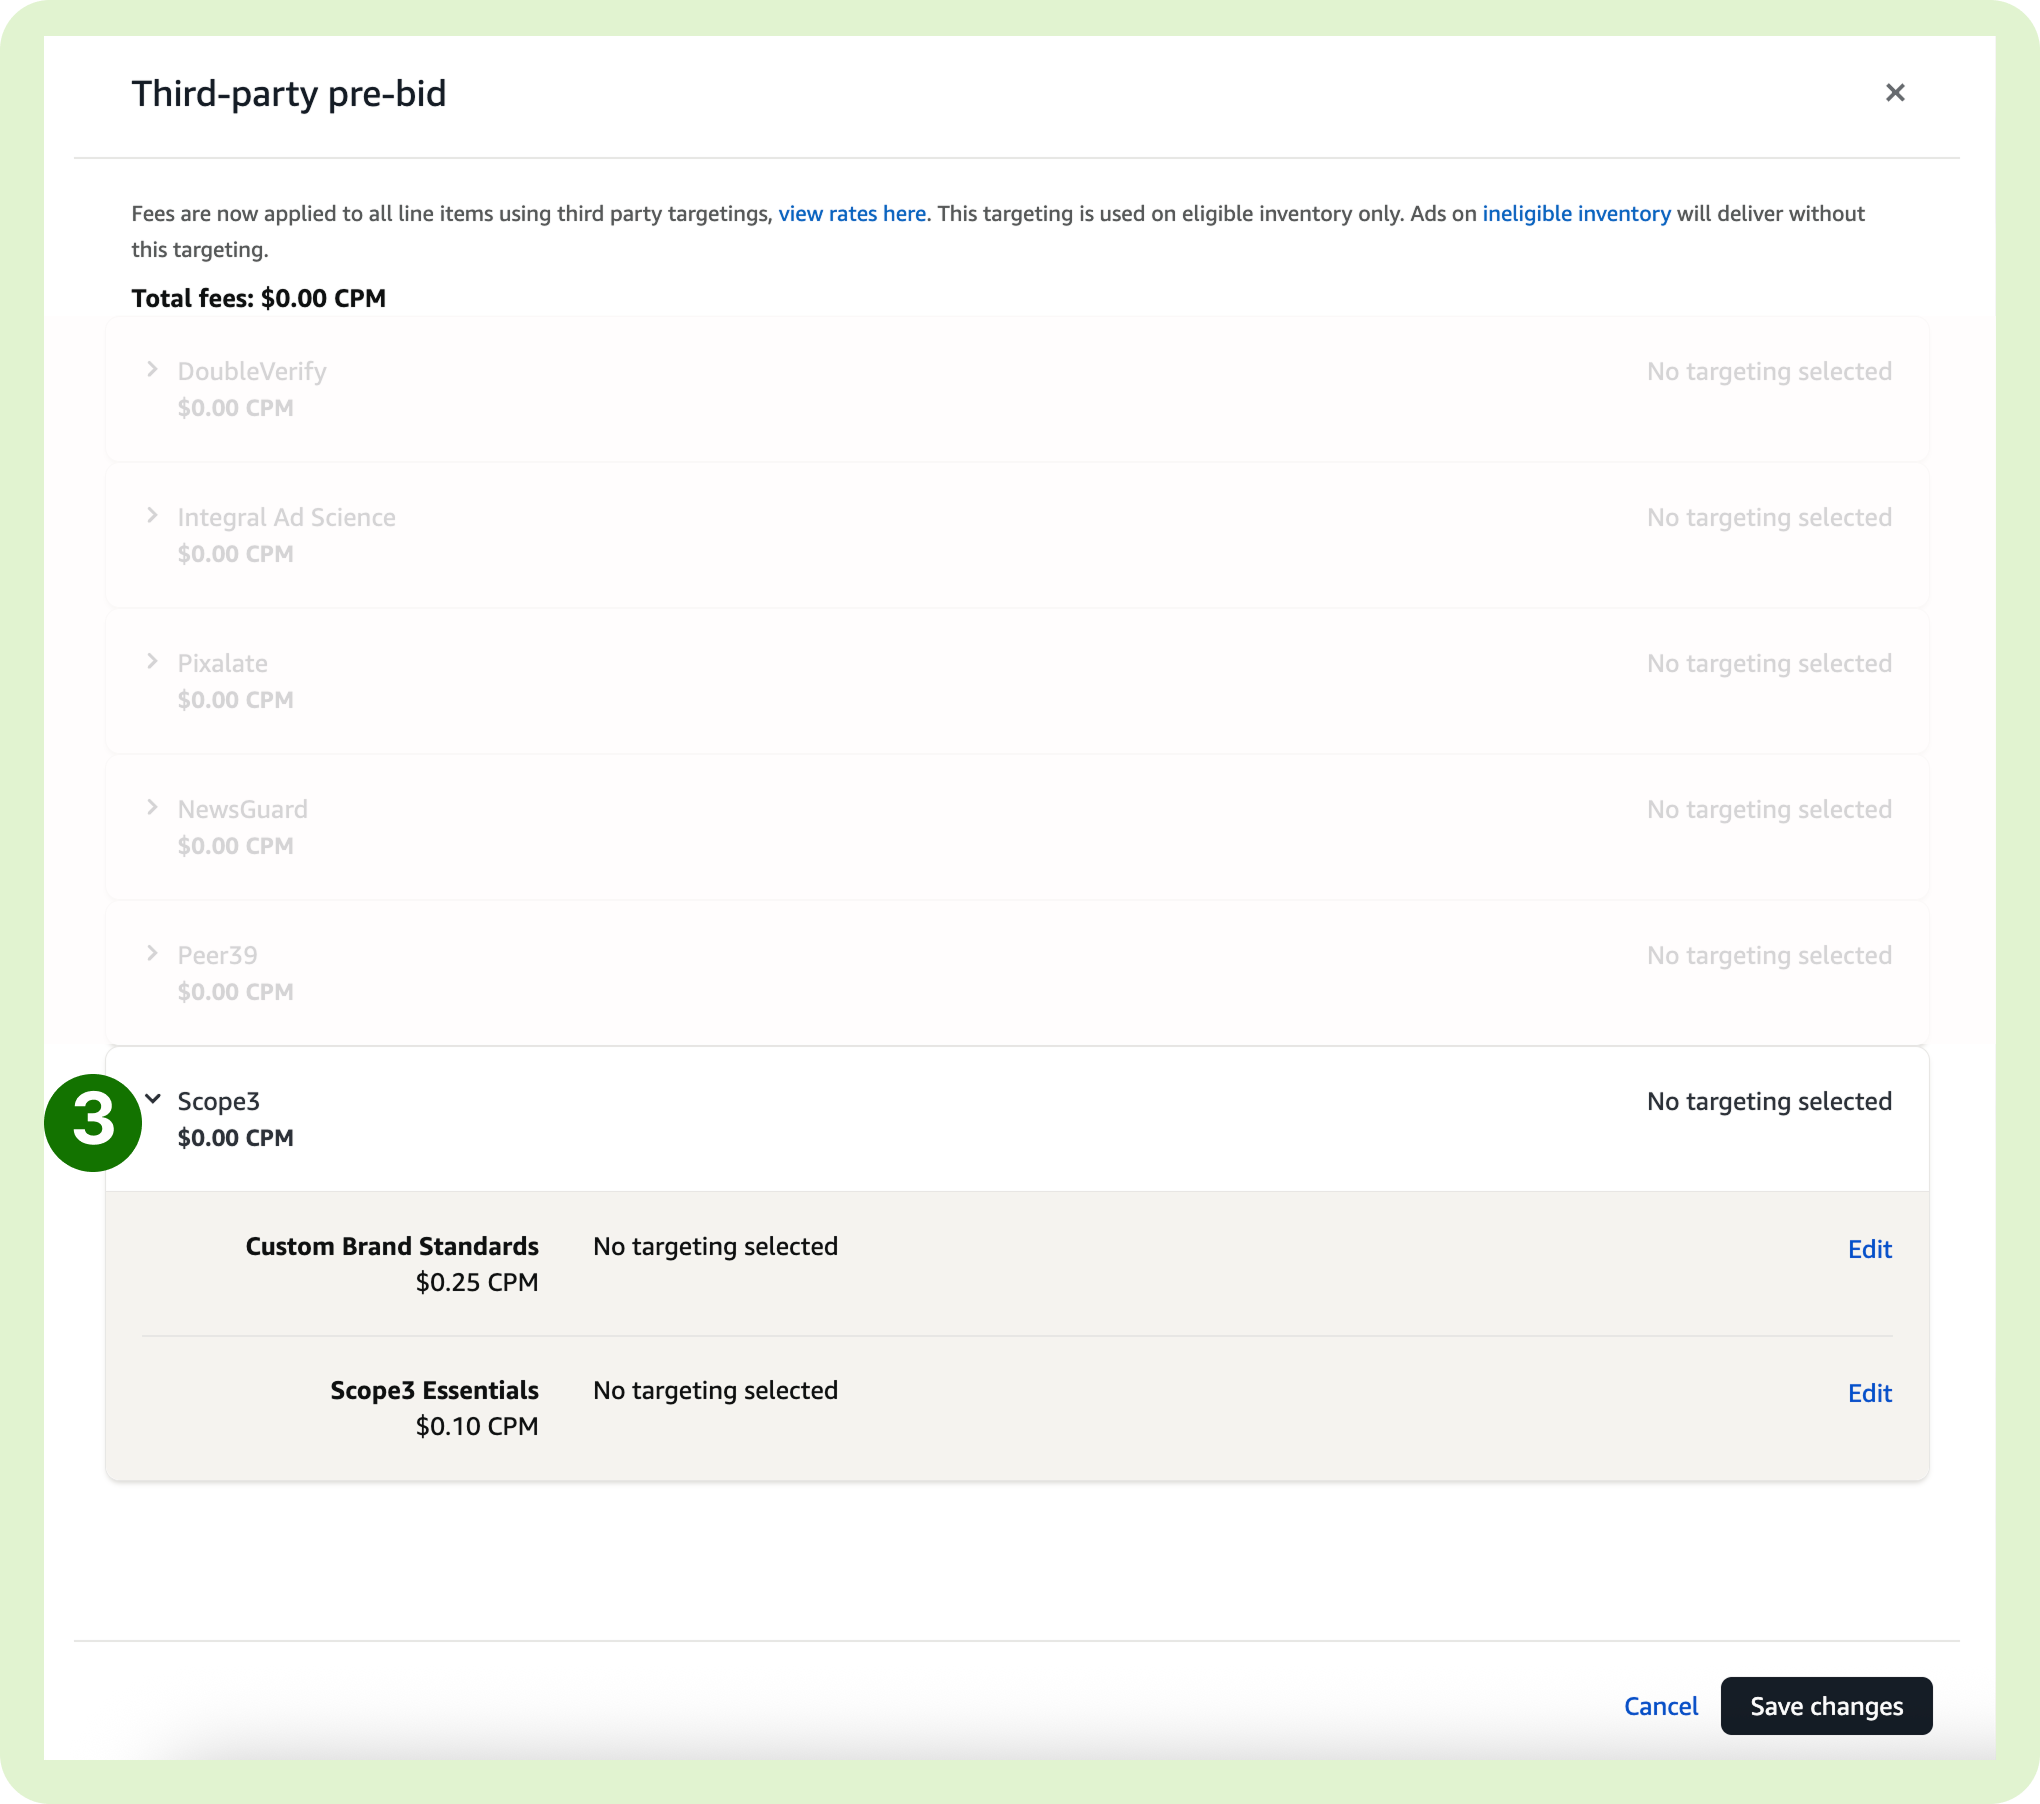
Task: Click the Peer39 provider label
Action: (217, 955)
